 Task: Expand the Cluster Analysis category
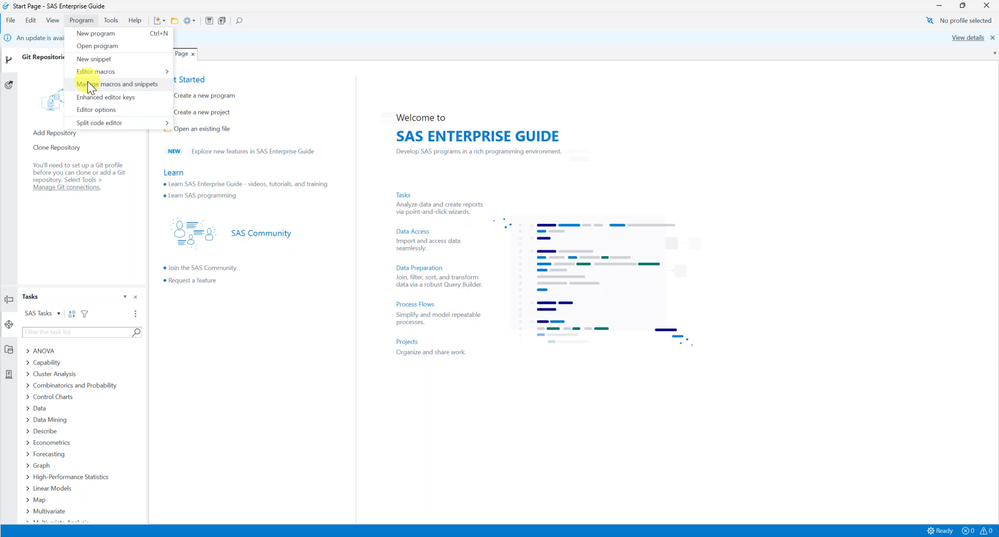click(27, 374)
